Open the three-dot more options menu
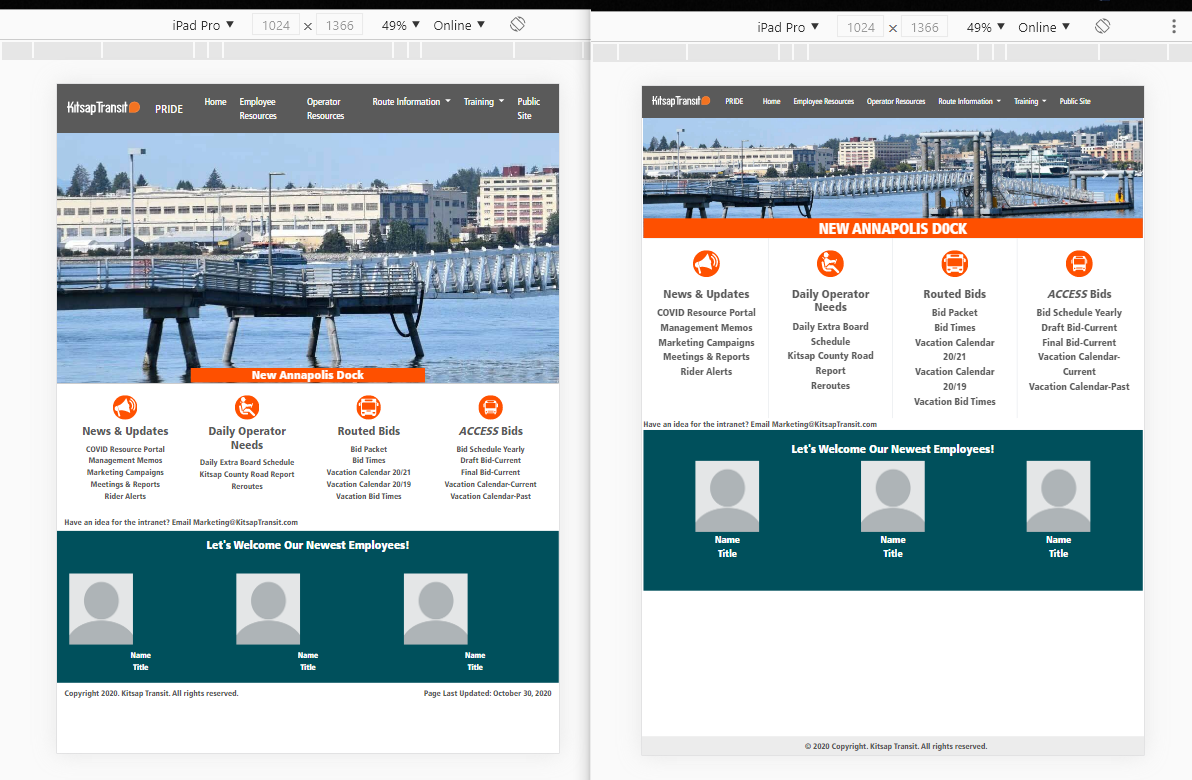Viewport: 1192px width, 780px height. [1174, 27]
